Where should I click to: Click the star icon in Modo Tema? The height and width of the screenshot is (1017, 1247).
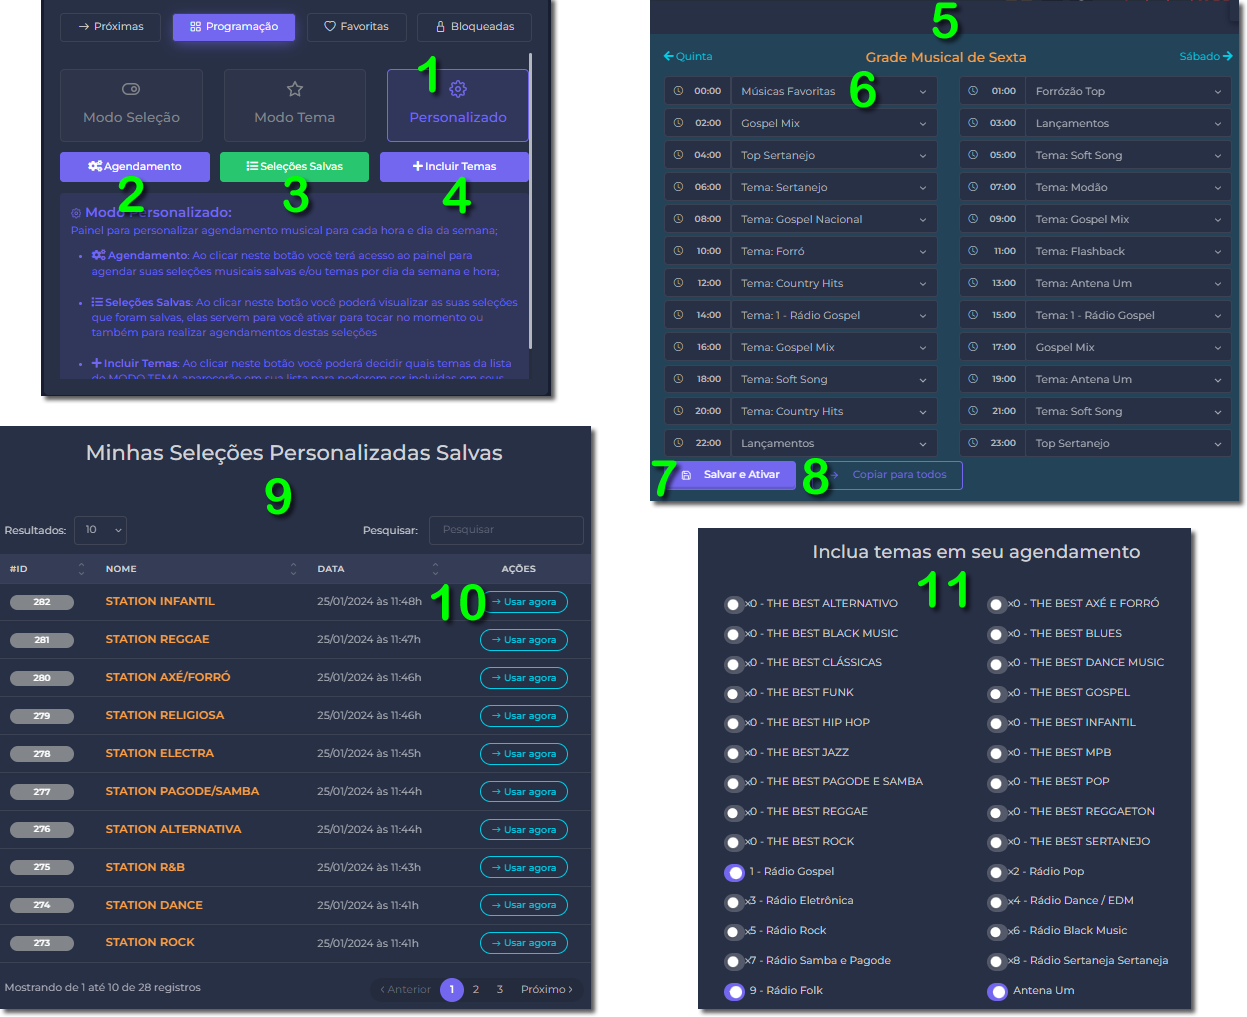[295, 89]
